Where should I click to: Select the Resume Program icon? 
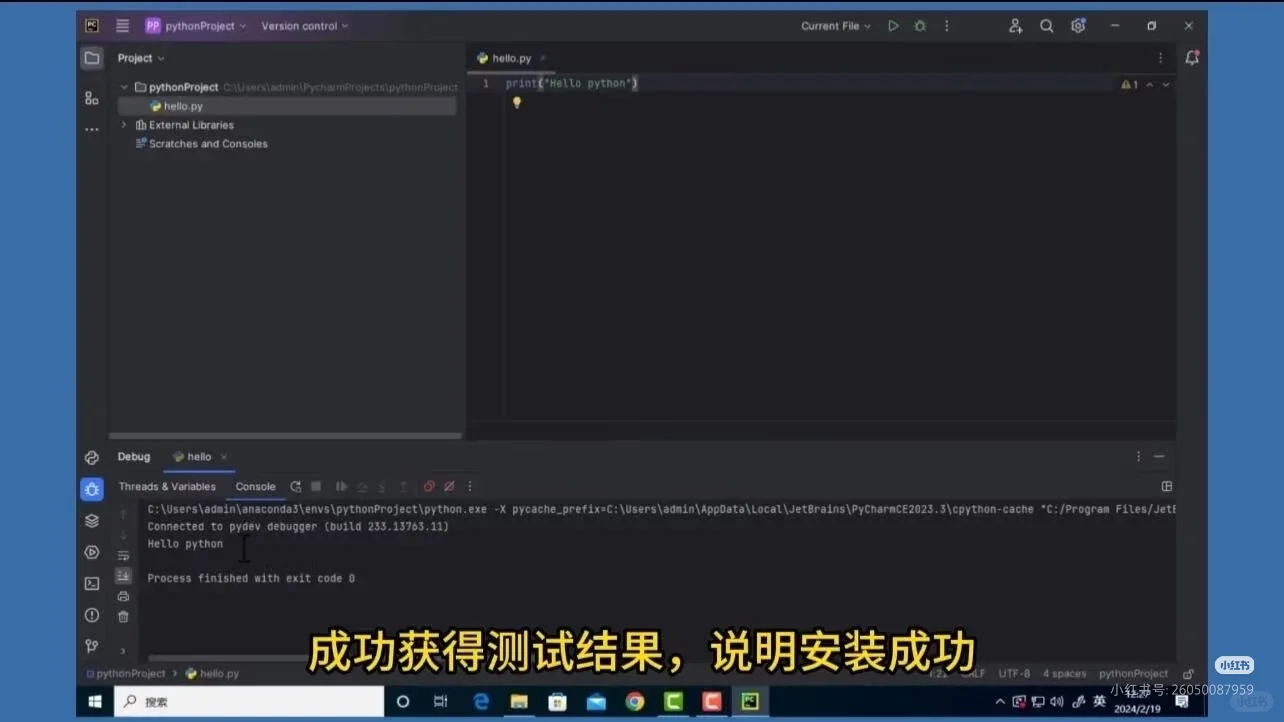(x=340, y=486)
